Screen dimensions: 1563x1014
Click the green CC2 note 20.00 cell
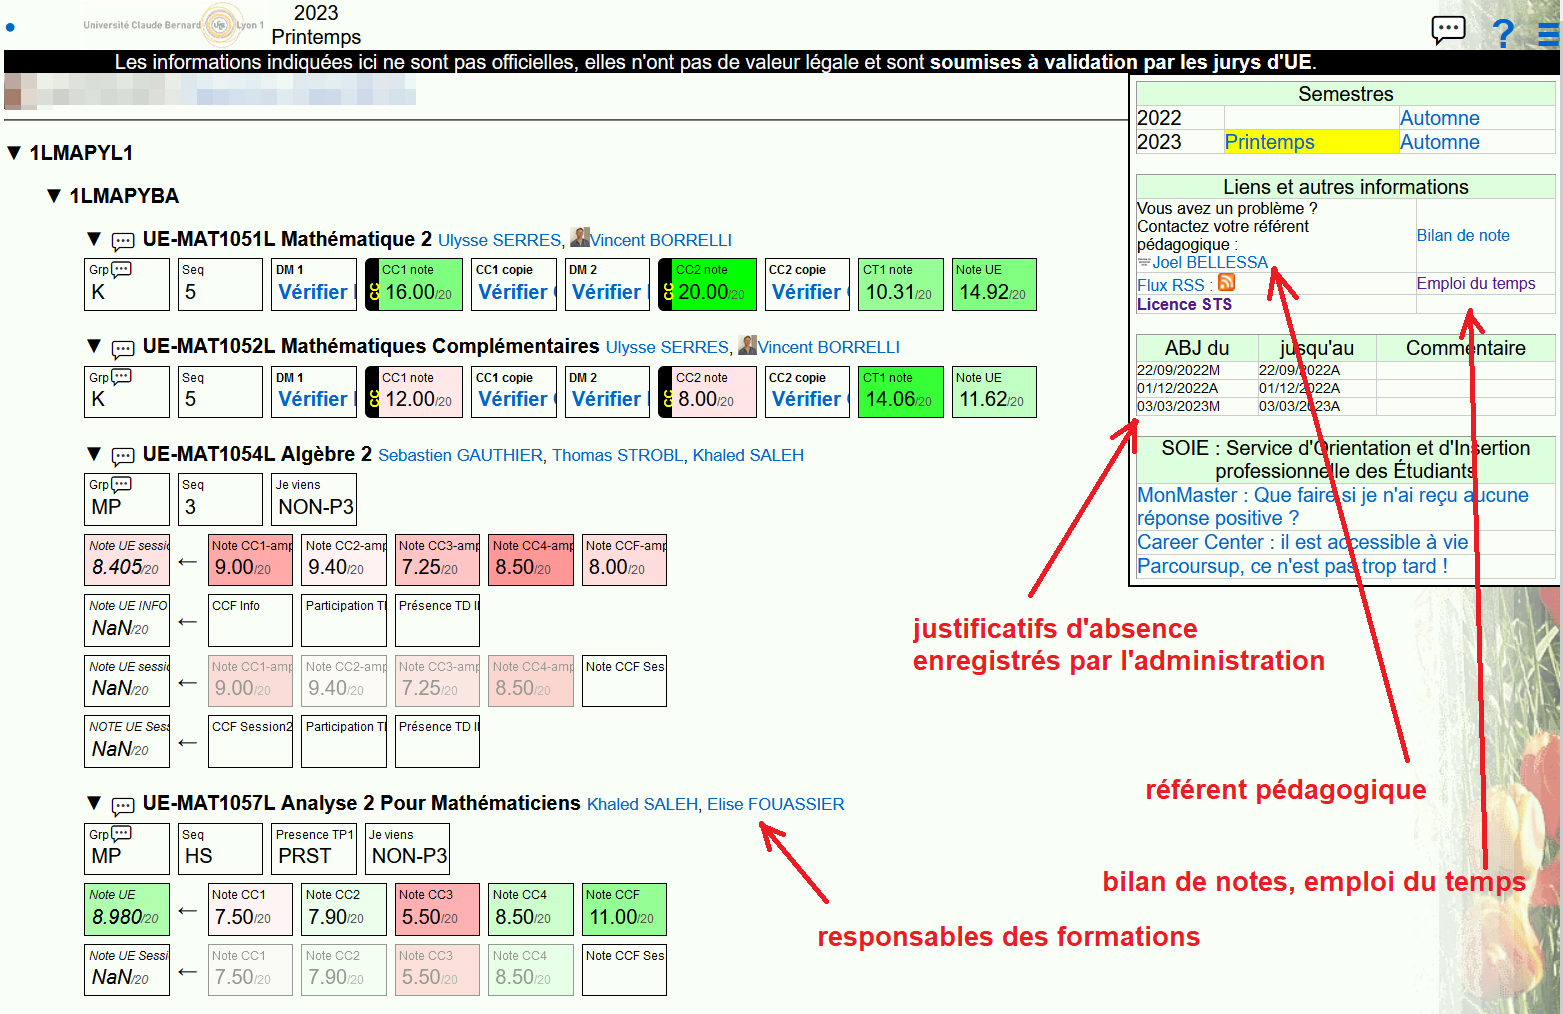(708, 285)
